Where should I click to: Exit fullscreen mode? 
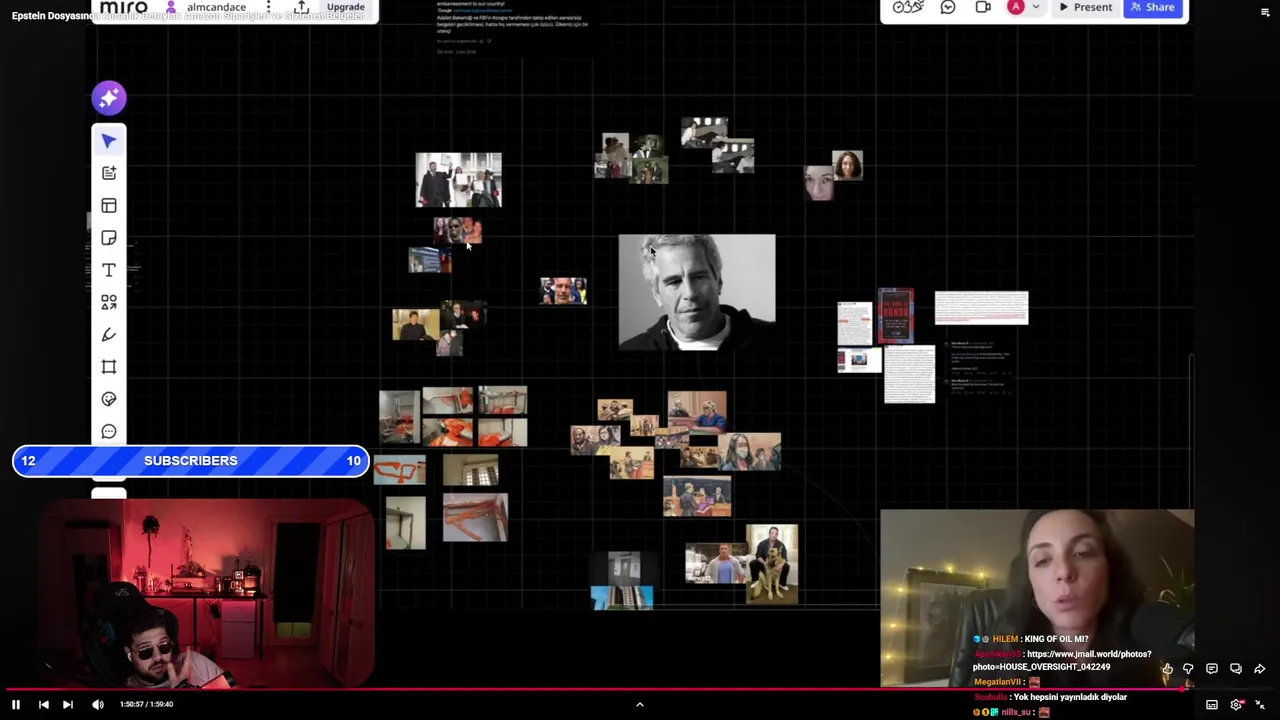(1260, 705)
